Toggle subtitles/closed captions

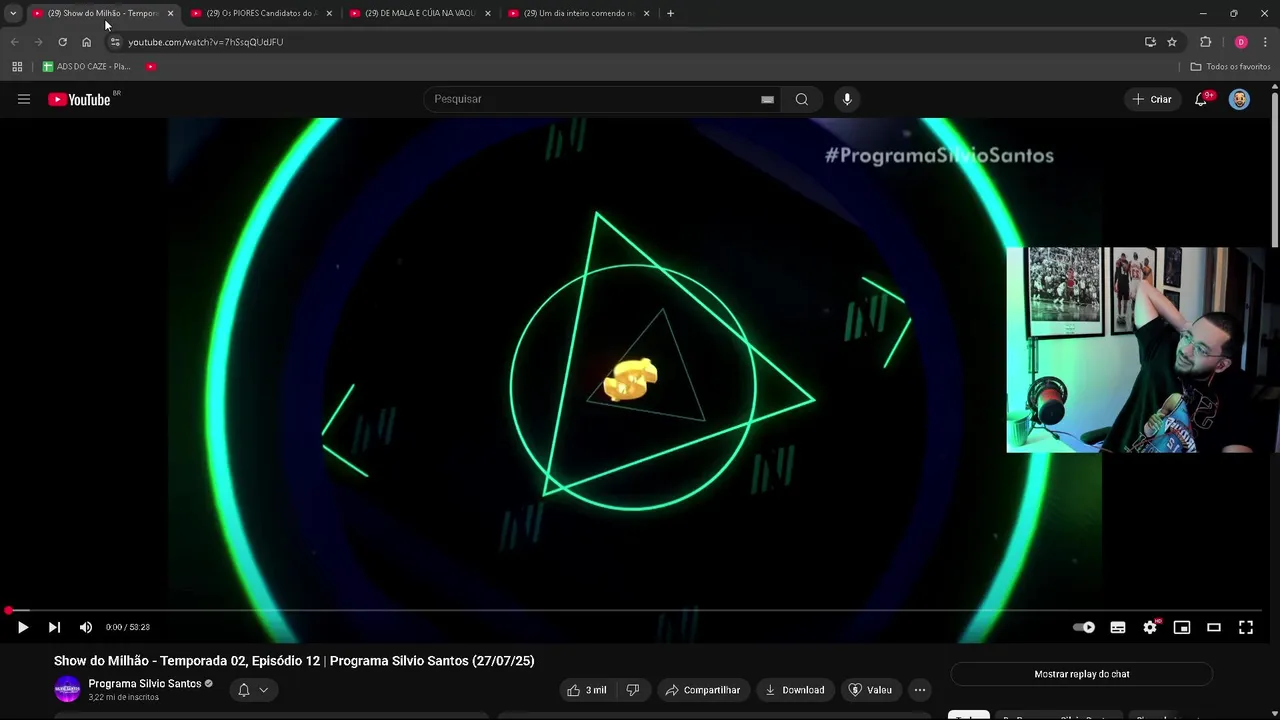tap(1118, 627)
